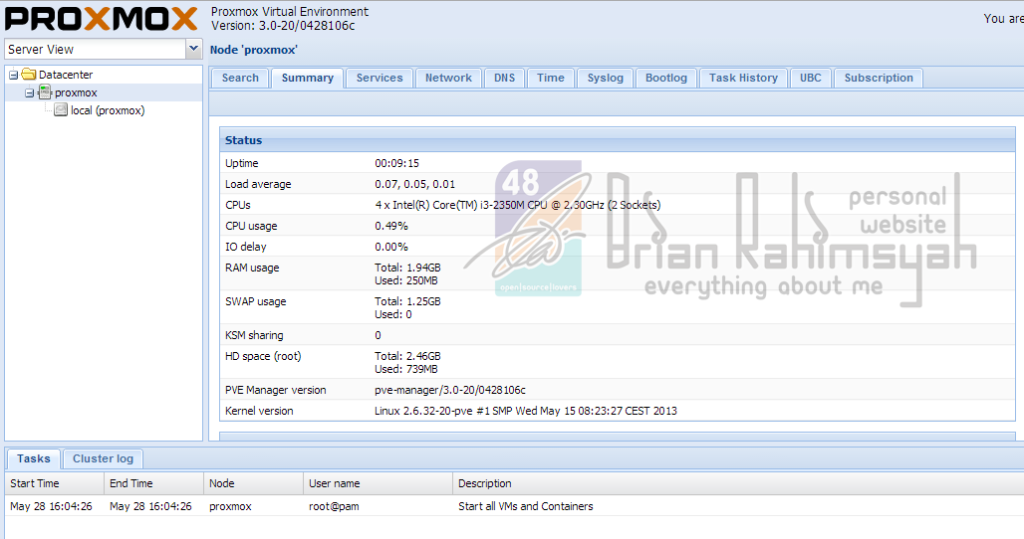The width and height of the screenshot is (1024, 539).
Task: Click Load average value 0.07, 0.05, 0.01
Action: 415,184
